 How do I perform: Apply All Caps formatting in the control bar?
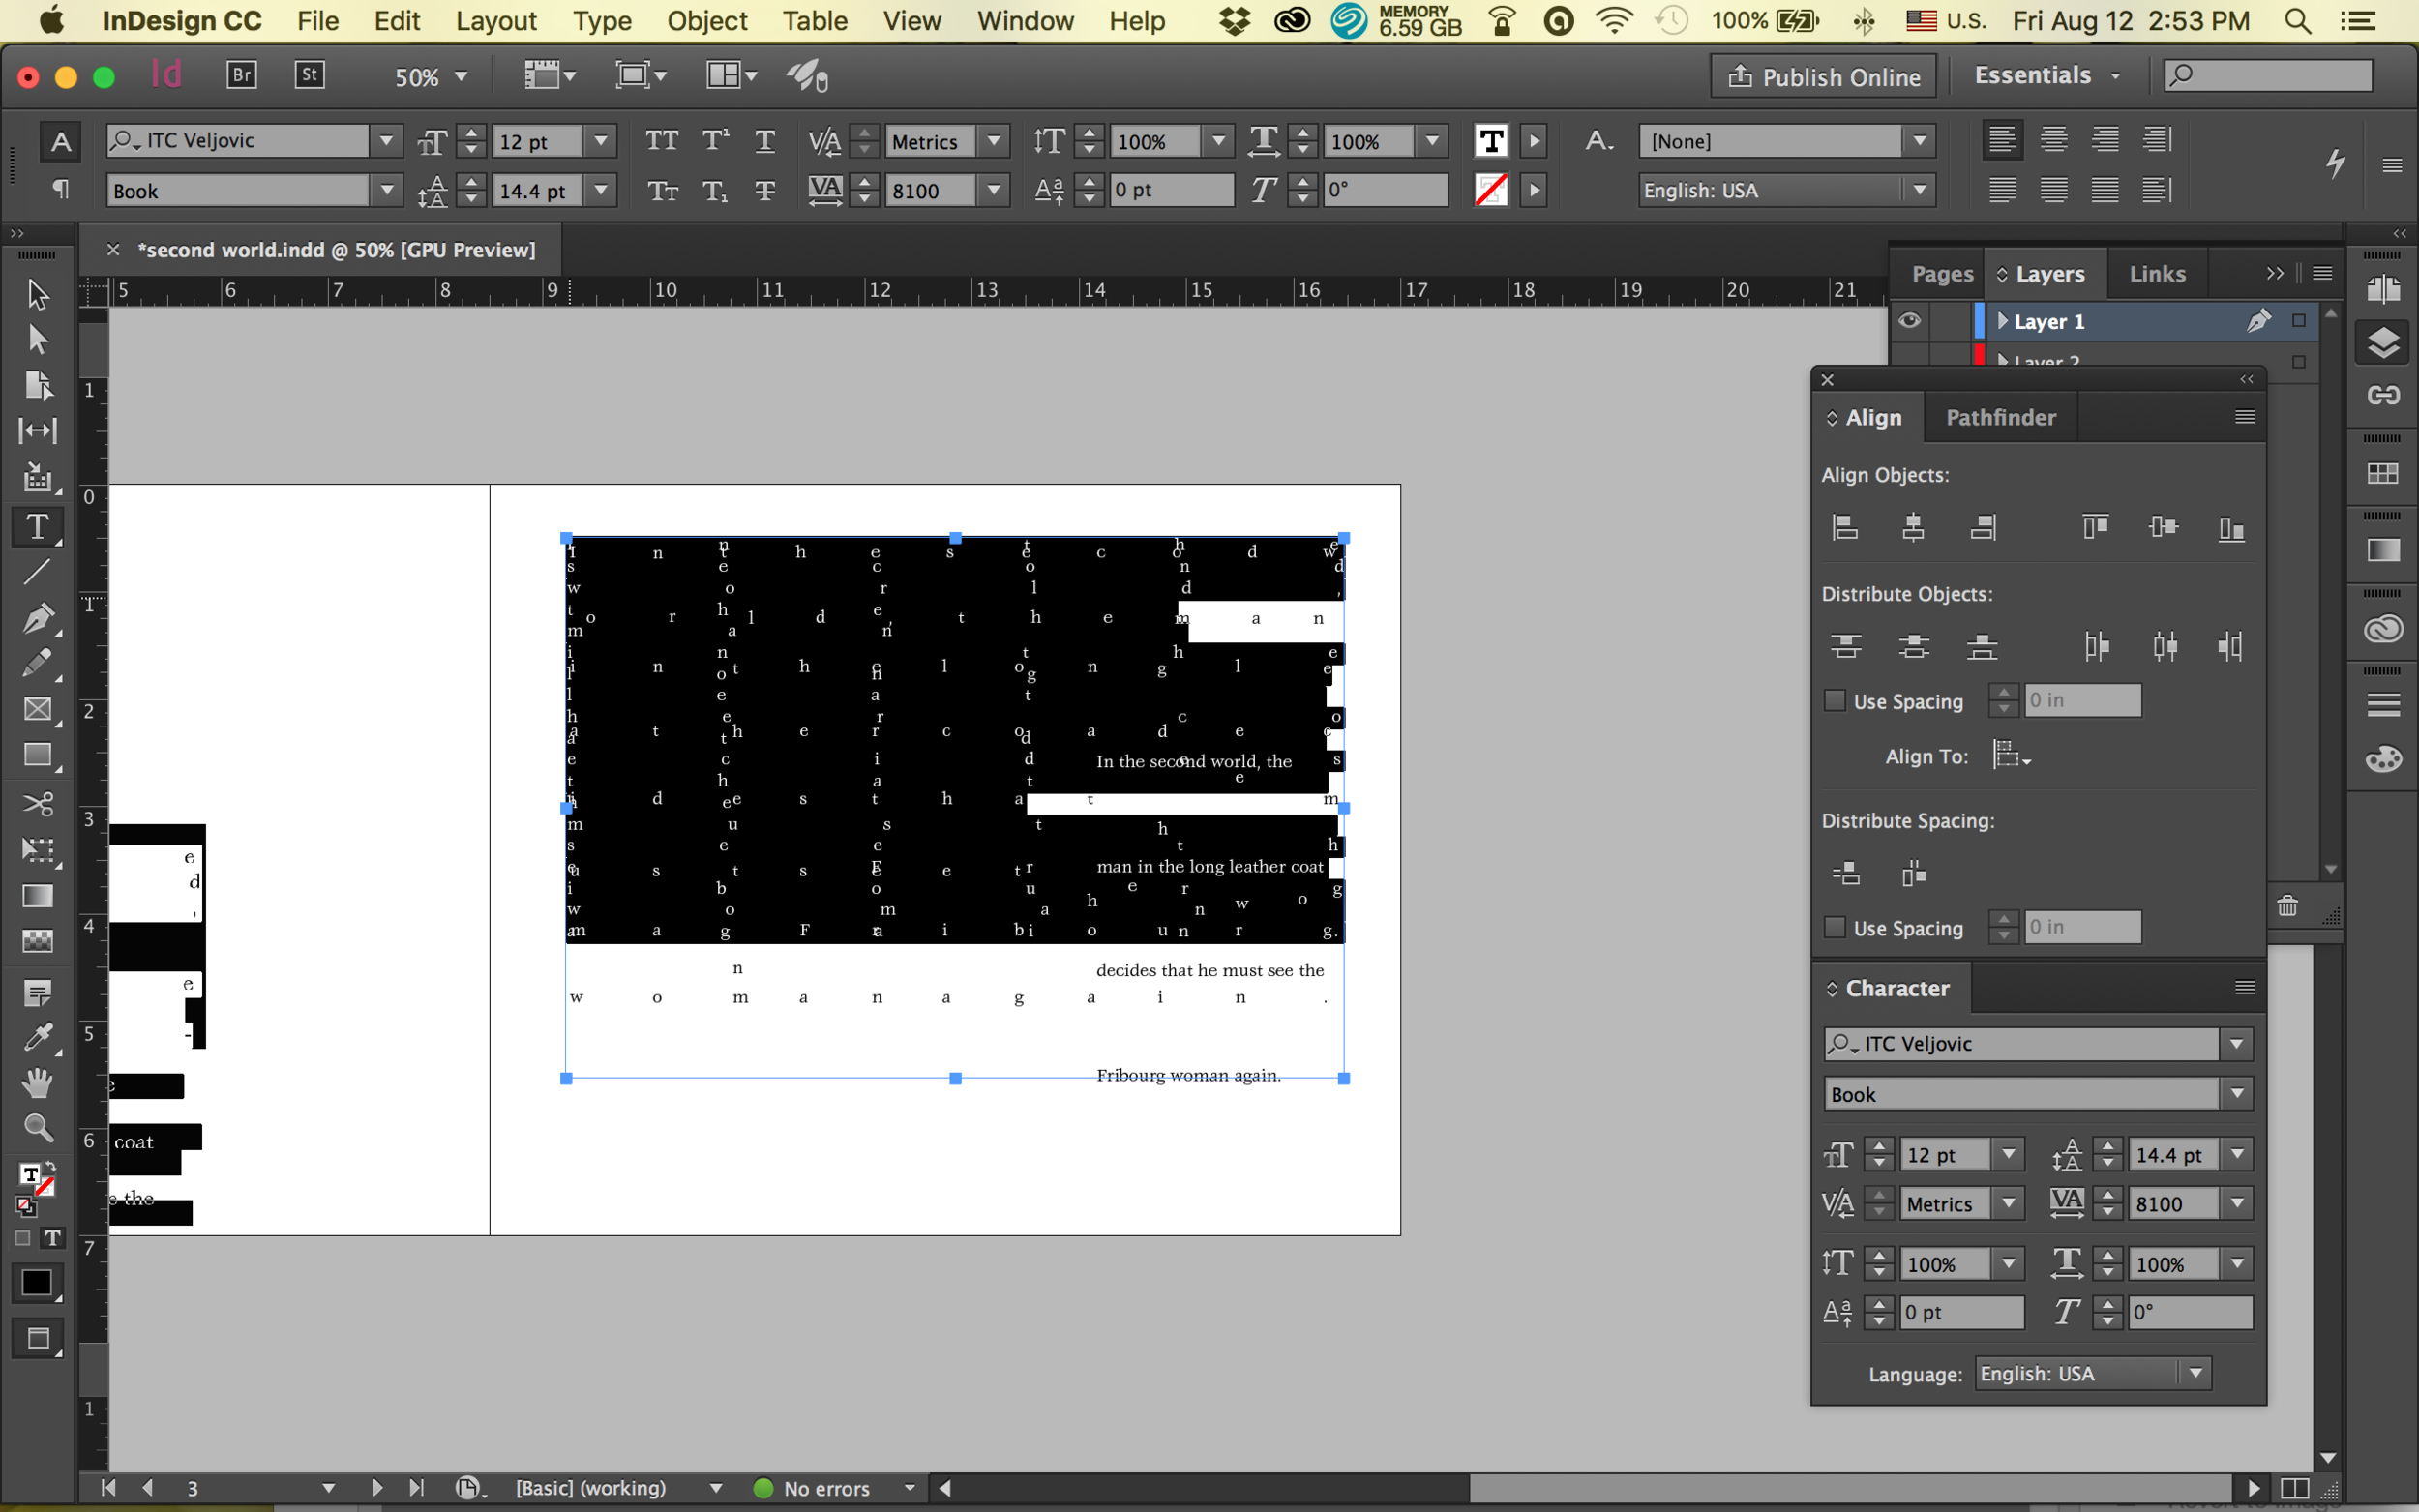point(661,140)
